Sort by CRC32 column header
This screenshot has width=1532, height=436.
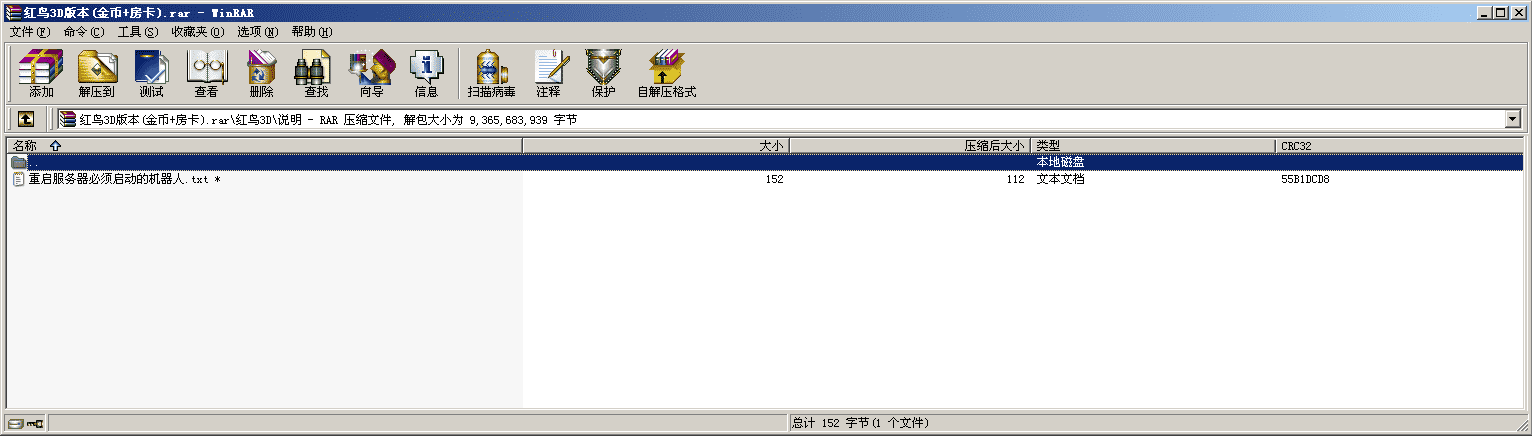pos(1399,146)
